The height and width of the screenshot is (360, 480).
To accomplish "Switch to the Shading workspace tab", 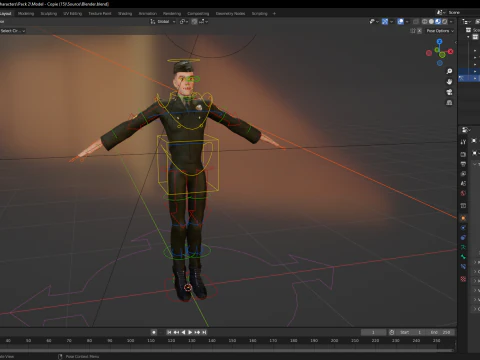I will [x=125, y=14].
